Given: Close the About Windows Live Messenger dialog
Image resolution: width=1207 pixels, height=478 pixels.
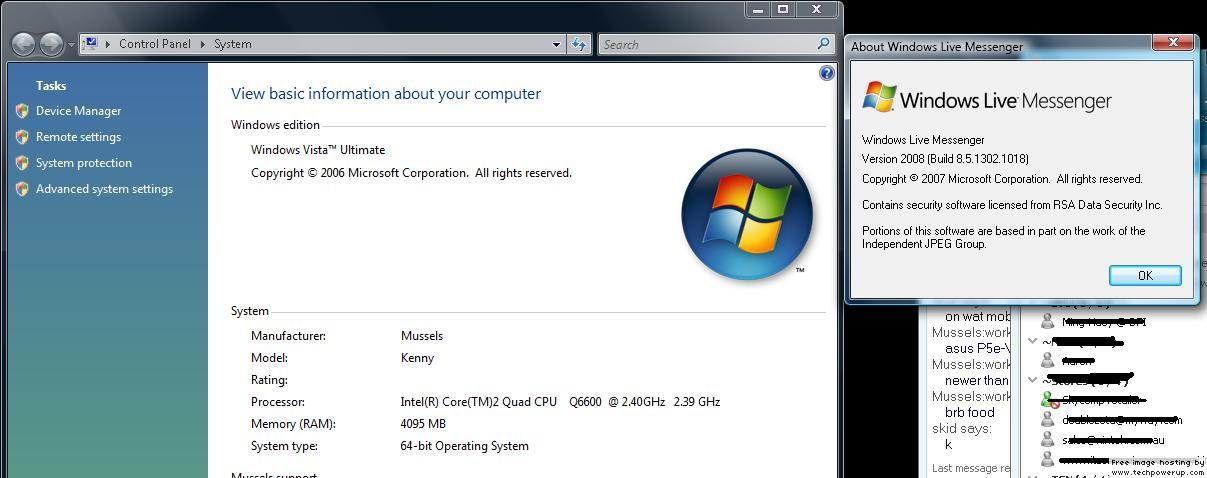Looking at the screenshot, I should coord(1172,42).
